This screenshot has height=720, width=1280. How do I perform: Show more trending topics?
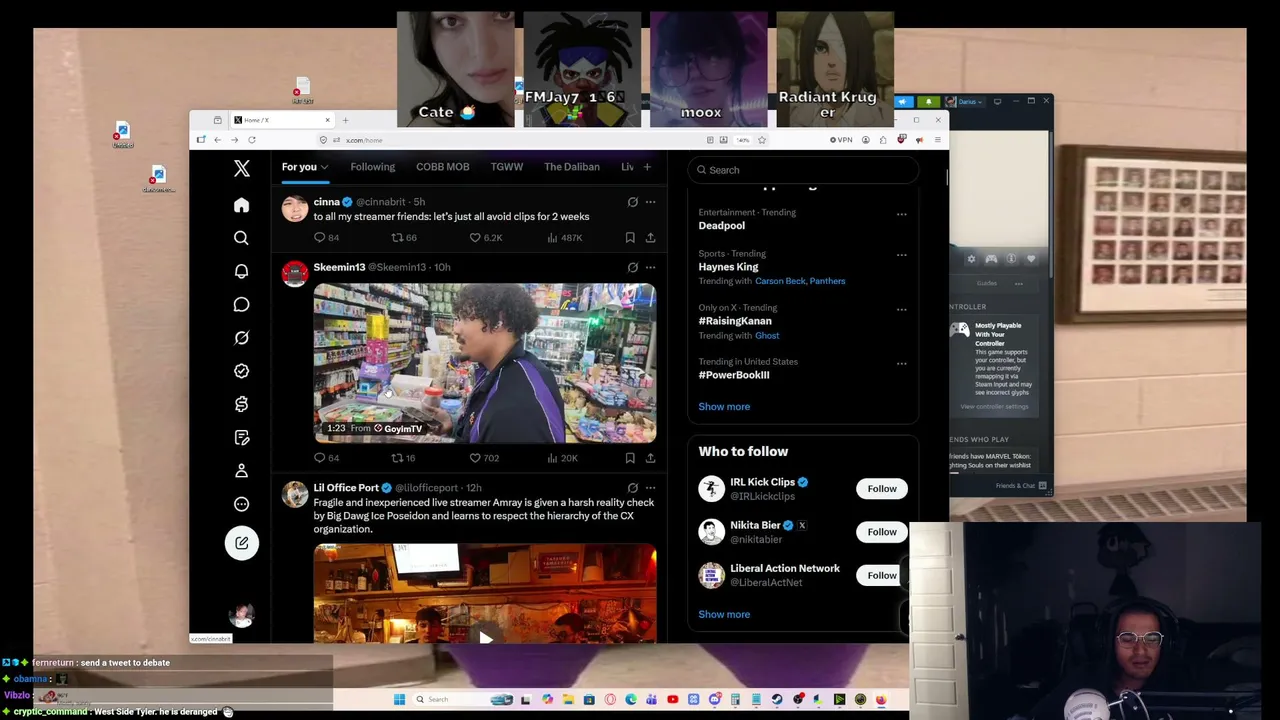724,407
